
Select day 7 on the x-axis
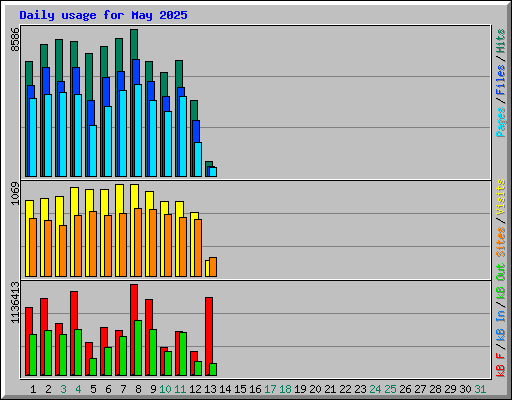[x=123, y=389]
